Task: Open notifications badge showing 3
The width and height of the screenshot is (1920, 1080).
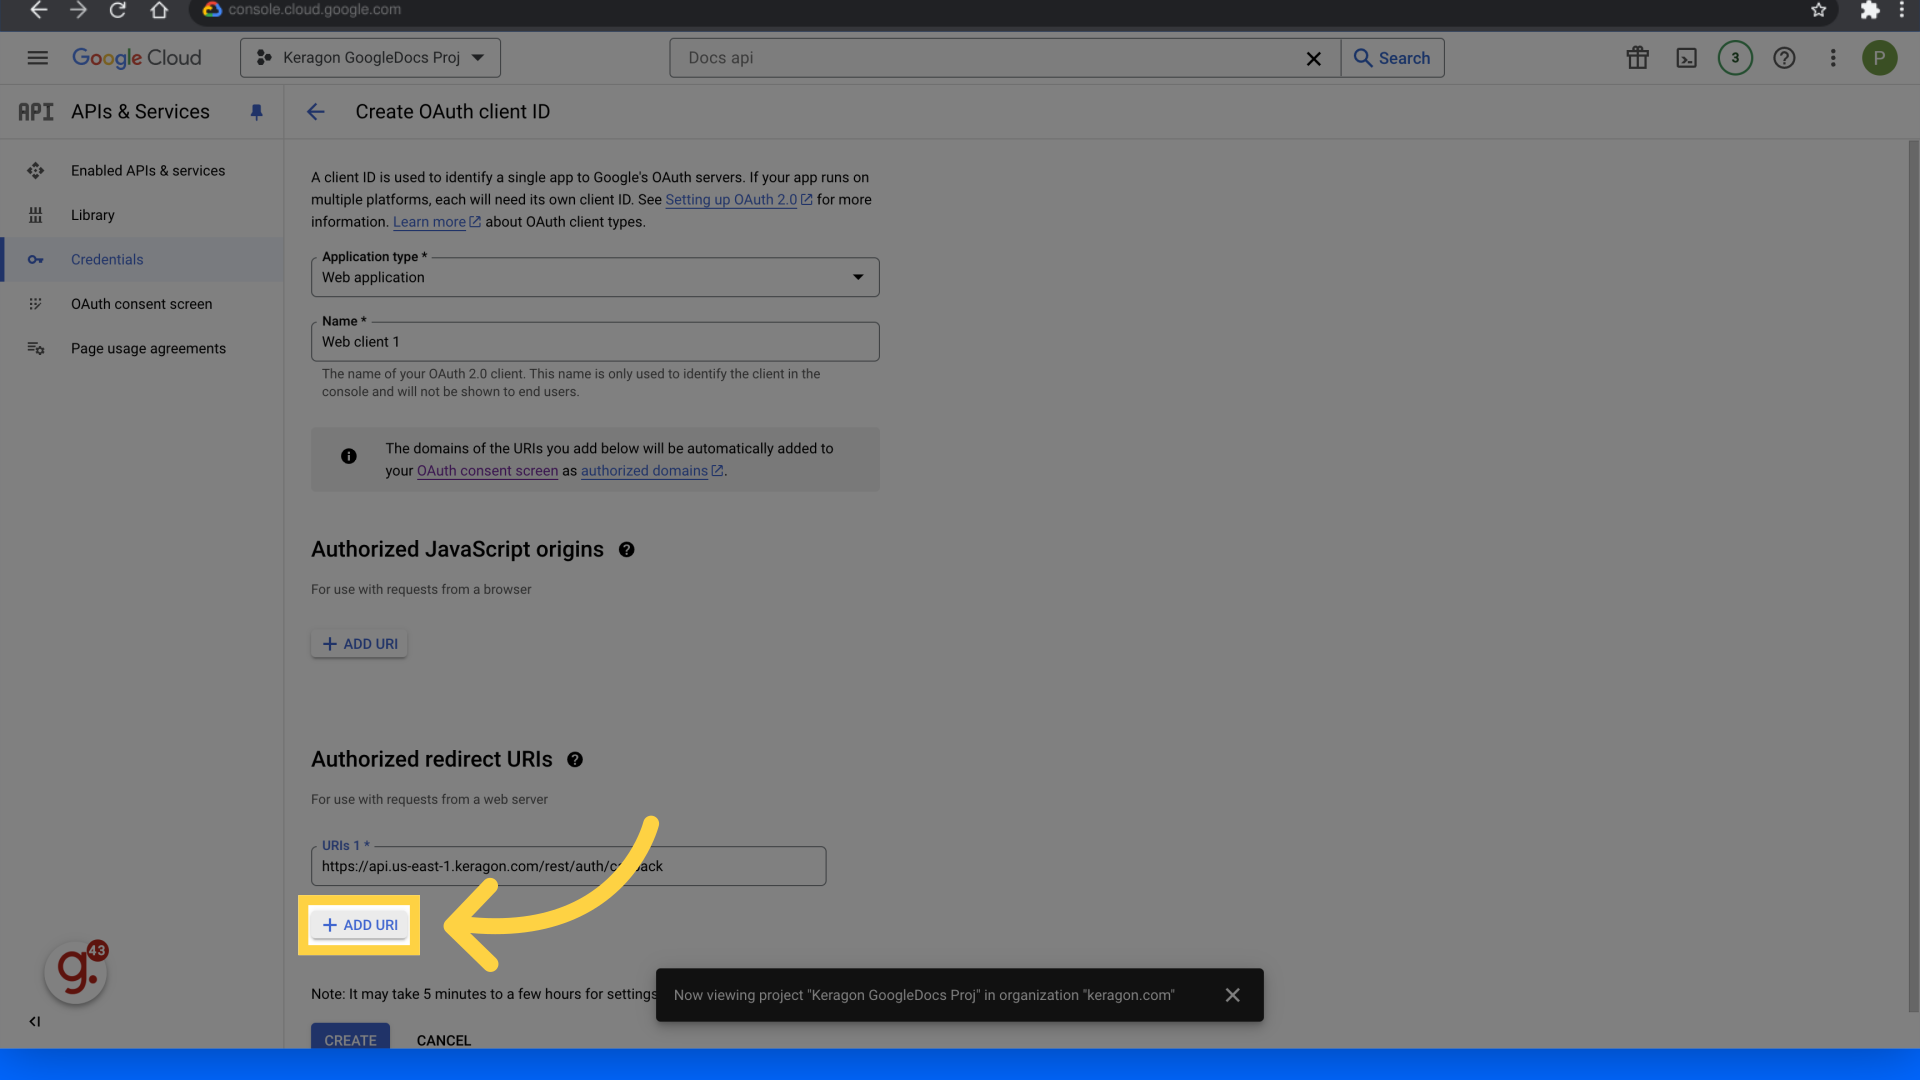Action: [1735, 58]
